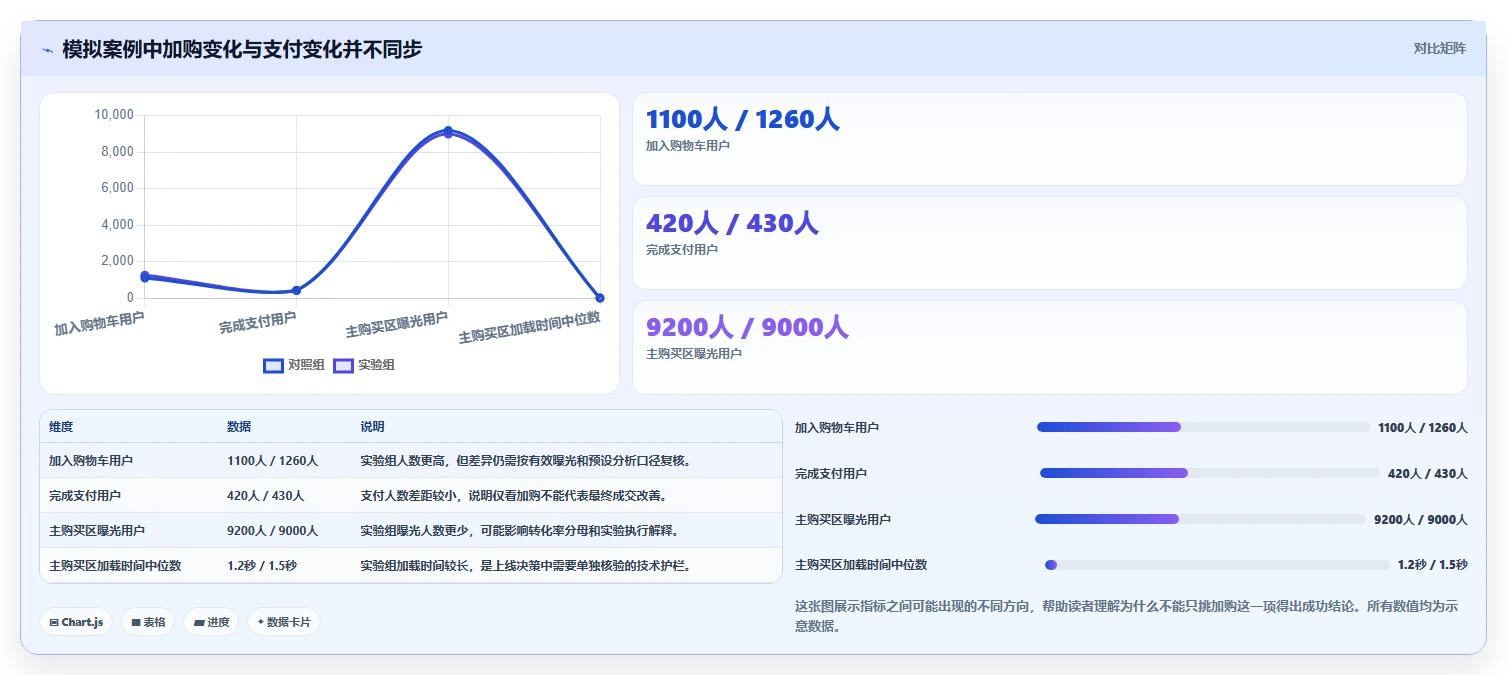Click the 说明 table column header

(372, 427)
